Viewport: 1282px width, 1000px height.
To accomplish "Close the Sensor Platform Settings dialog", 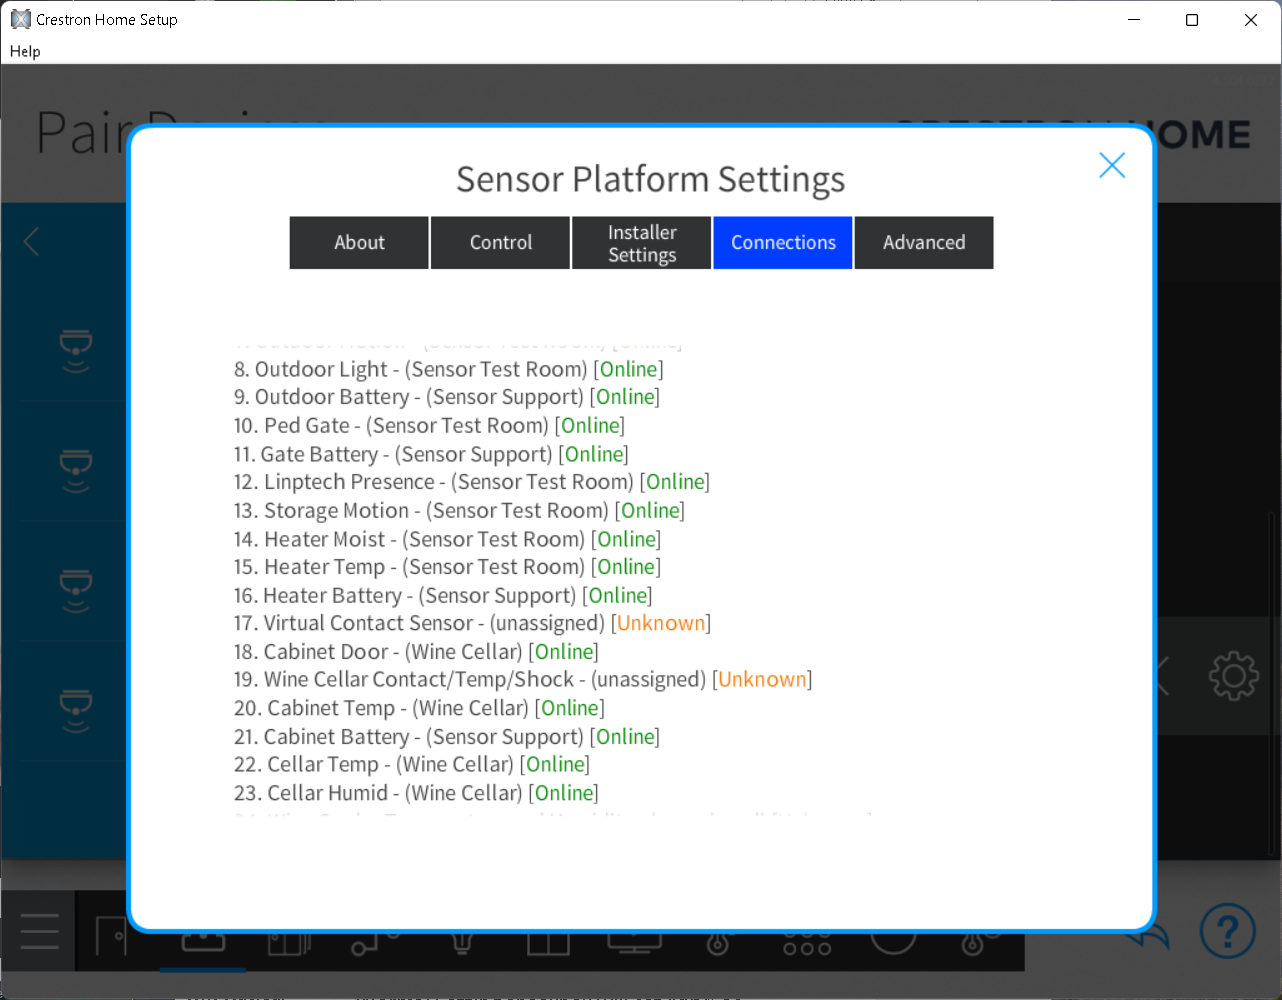I will [x=1111, y=165].
